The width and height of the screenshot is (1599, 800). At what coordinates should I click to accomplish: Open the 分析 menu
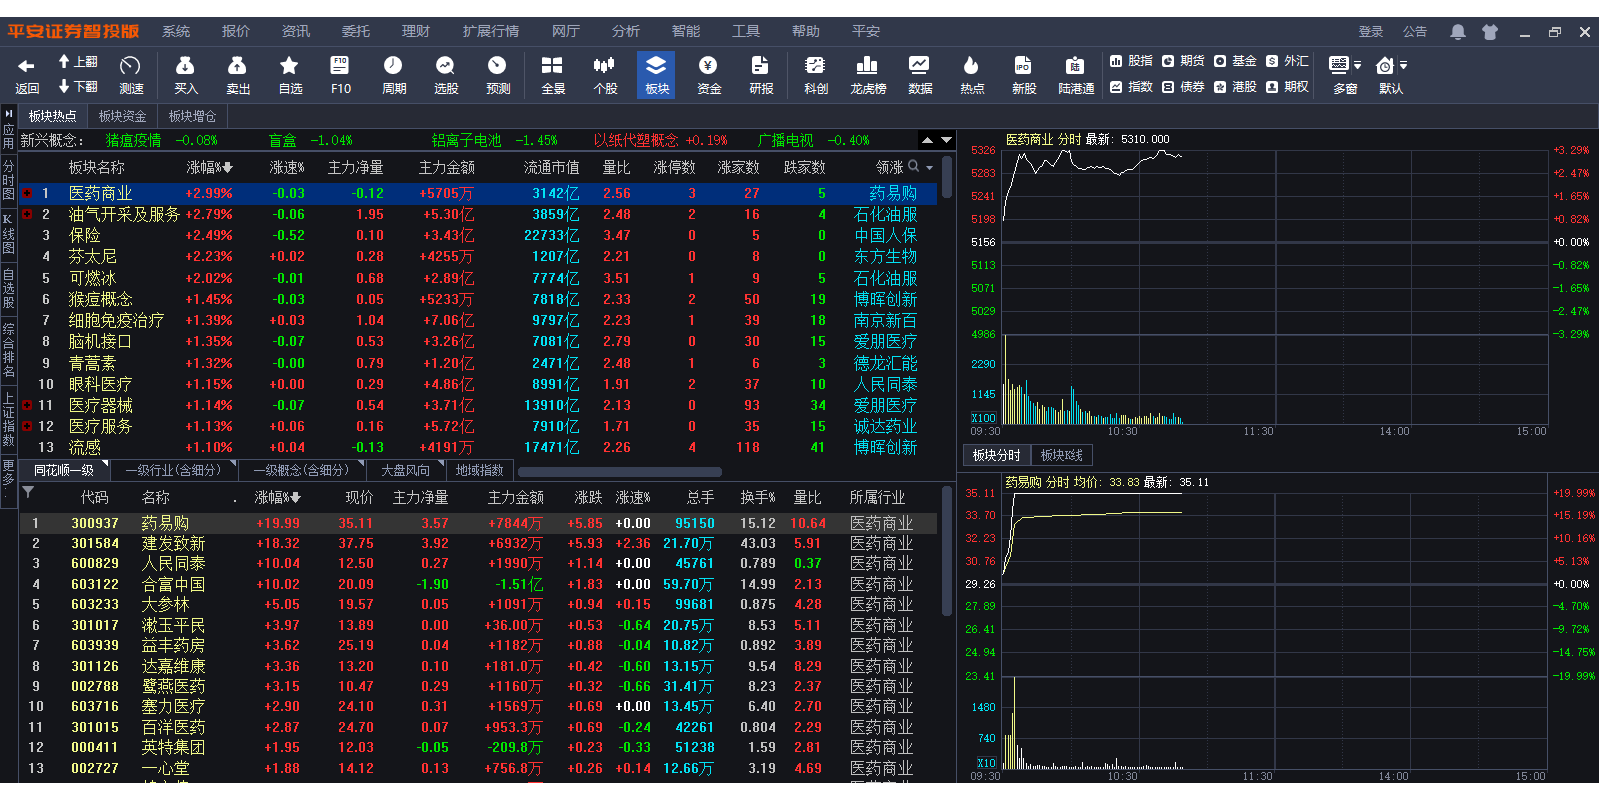click(x=625, y=32)
